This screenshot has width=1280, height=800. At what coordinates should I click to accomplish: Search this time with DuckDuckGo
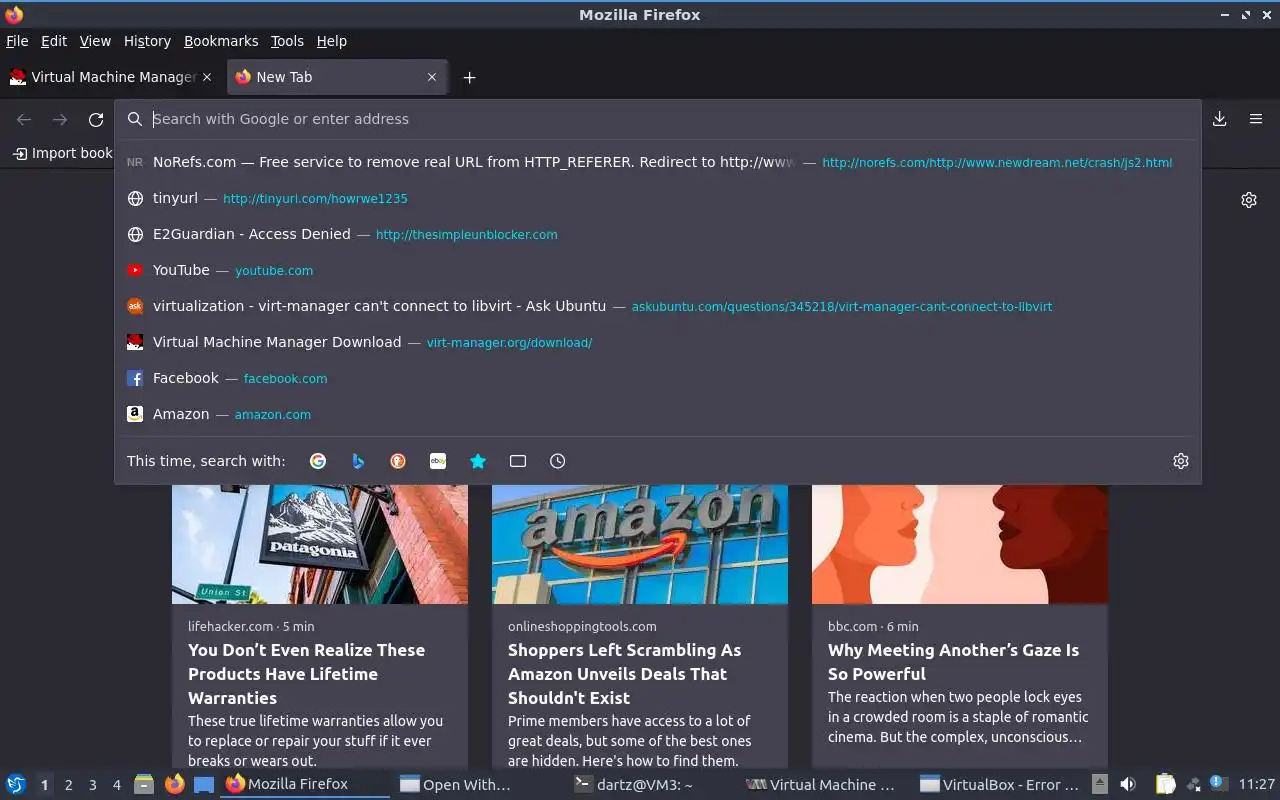(398, 461)
